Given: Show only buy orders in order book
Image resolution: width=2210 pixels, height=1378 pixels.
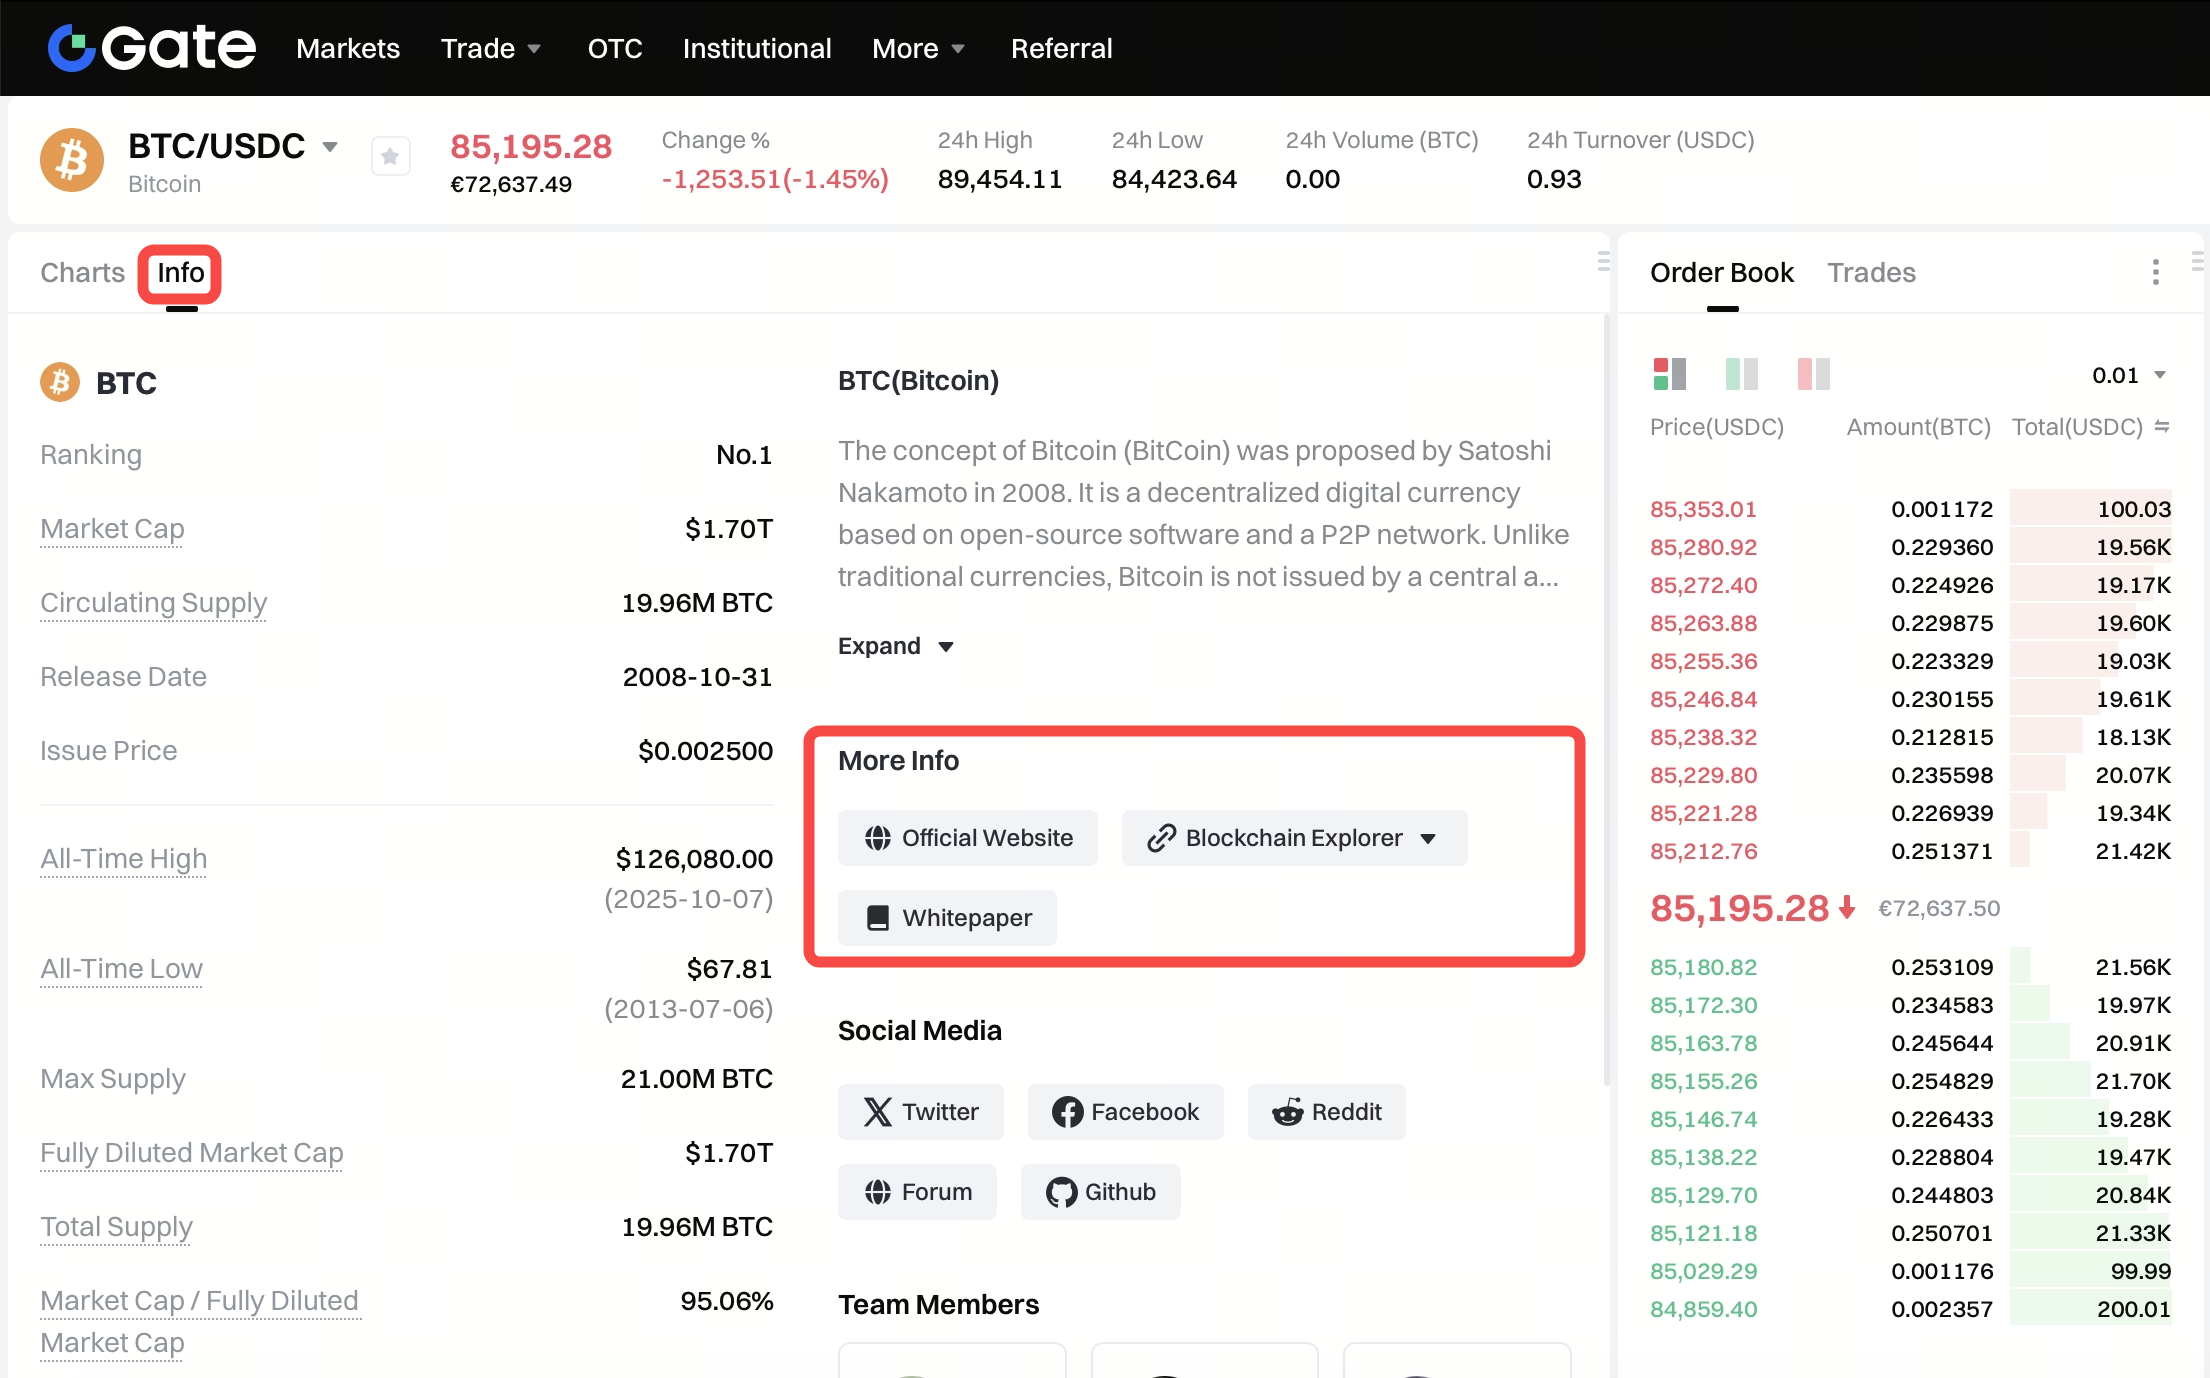Looking at the screenshot, I should pos(1741,374).
